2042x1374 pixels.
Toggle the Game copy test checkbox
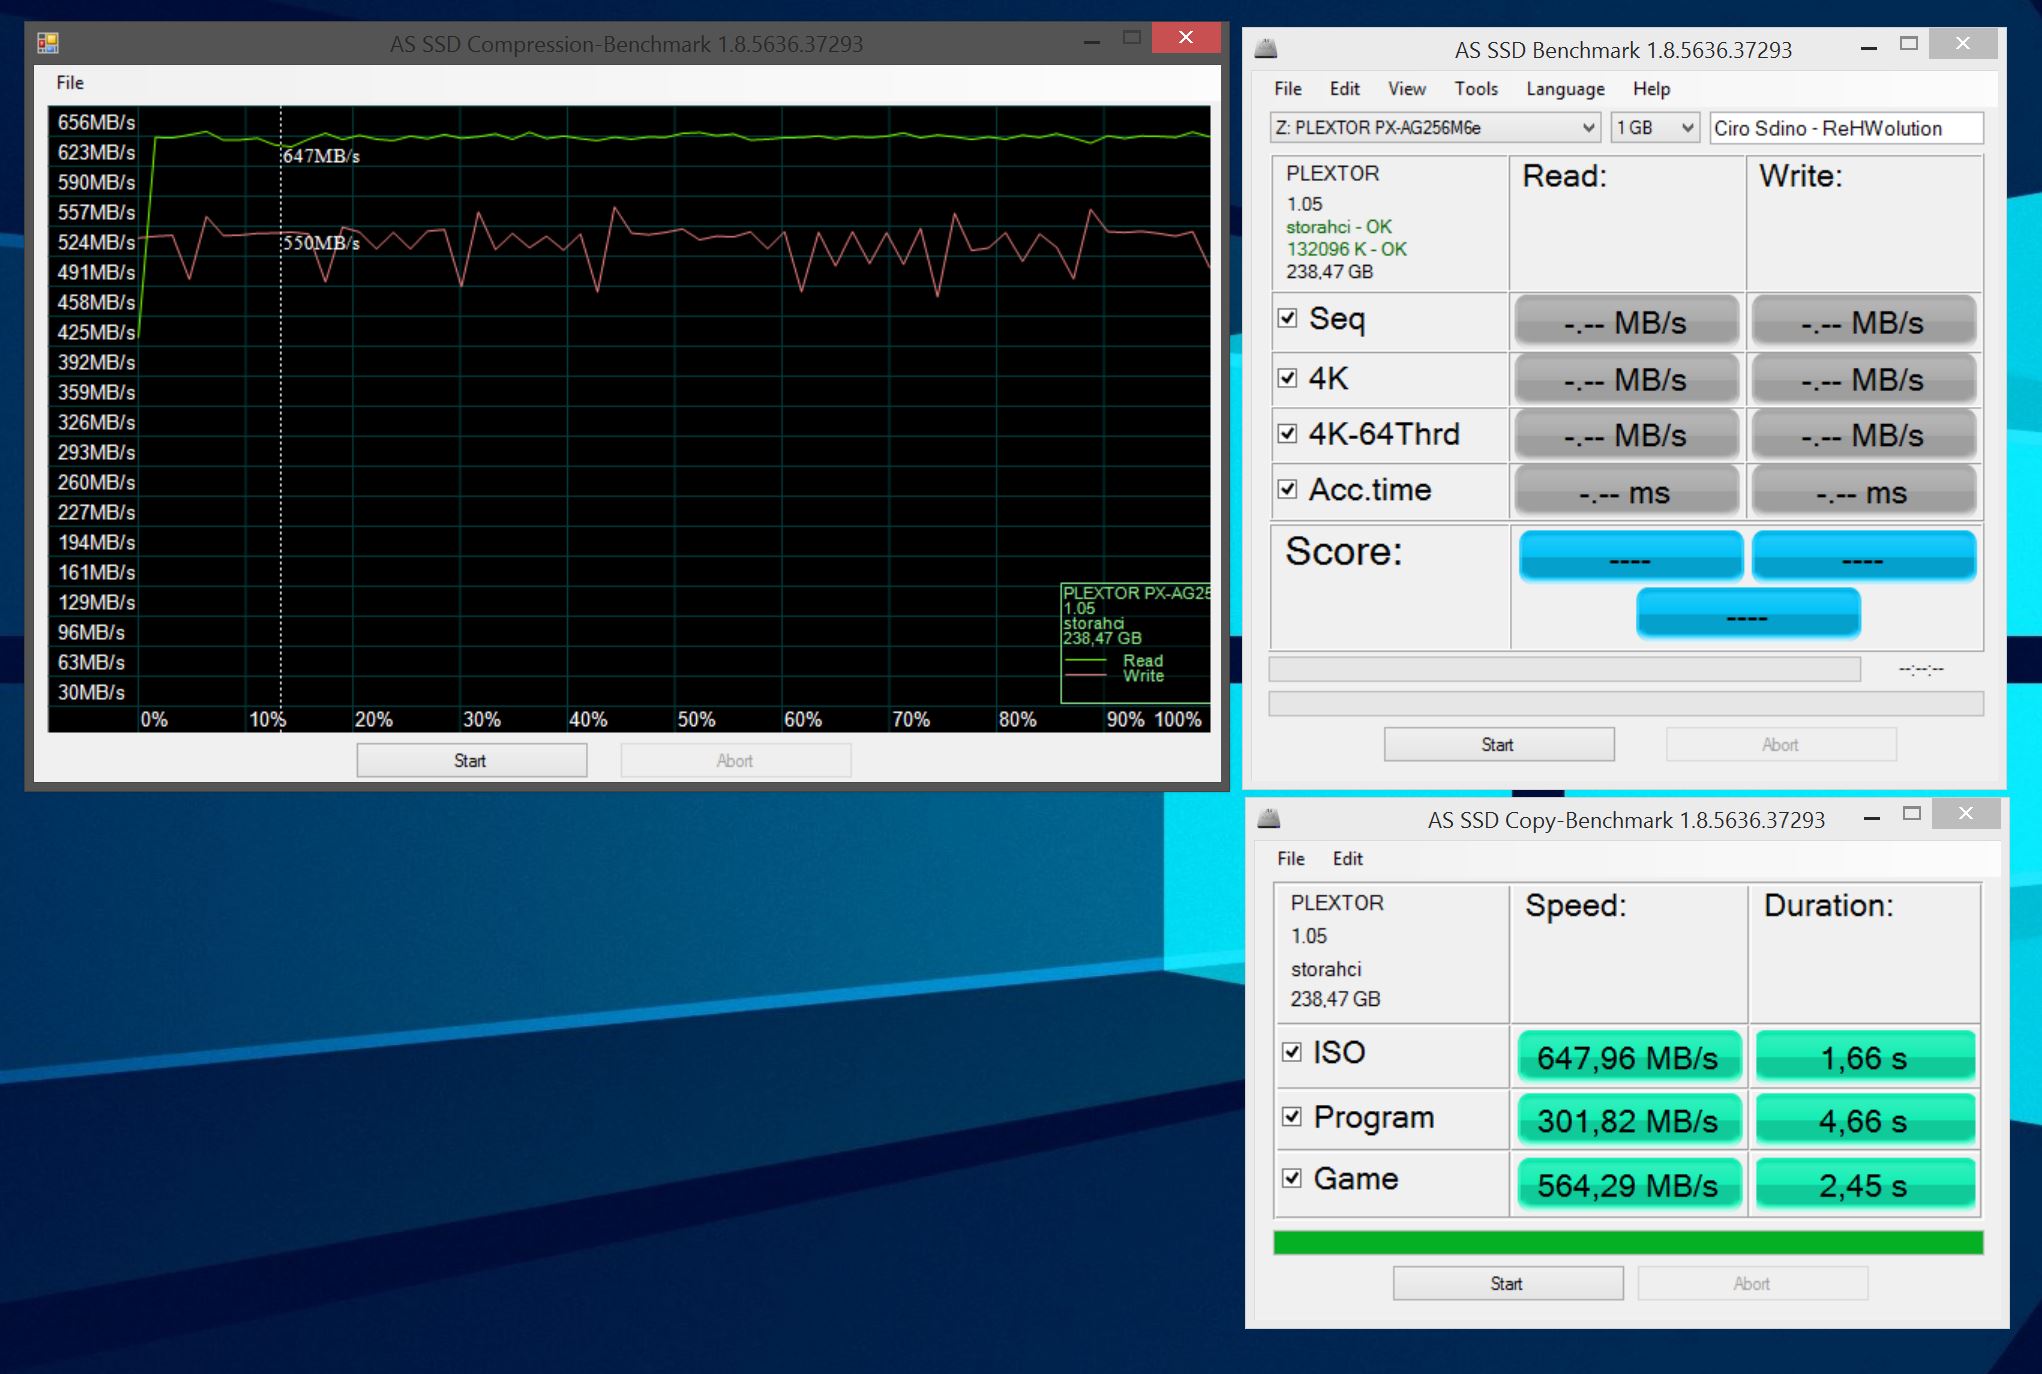point(1292,1178)
